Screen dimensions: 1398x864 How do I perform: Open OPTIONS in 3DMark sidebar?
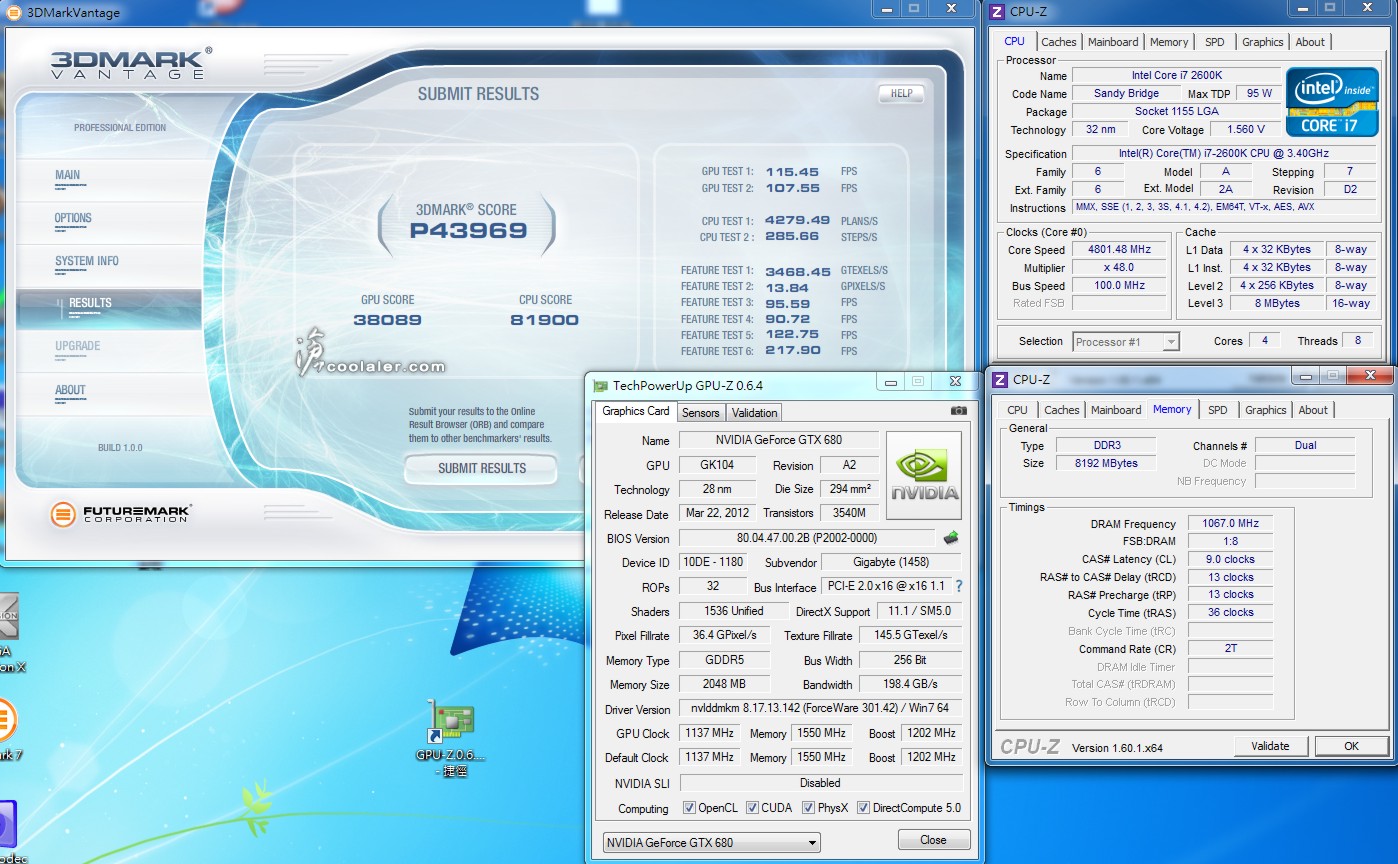(73, 219)
